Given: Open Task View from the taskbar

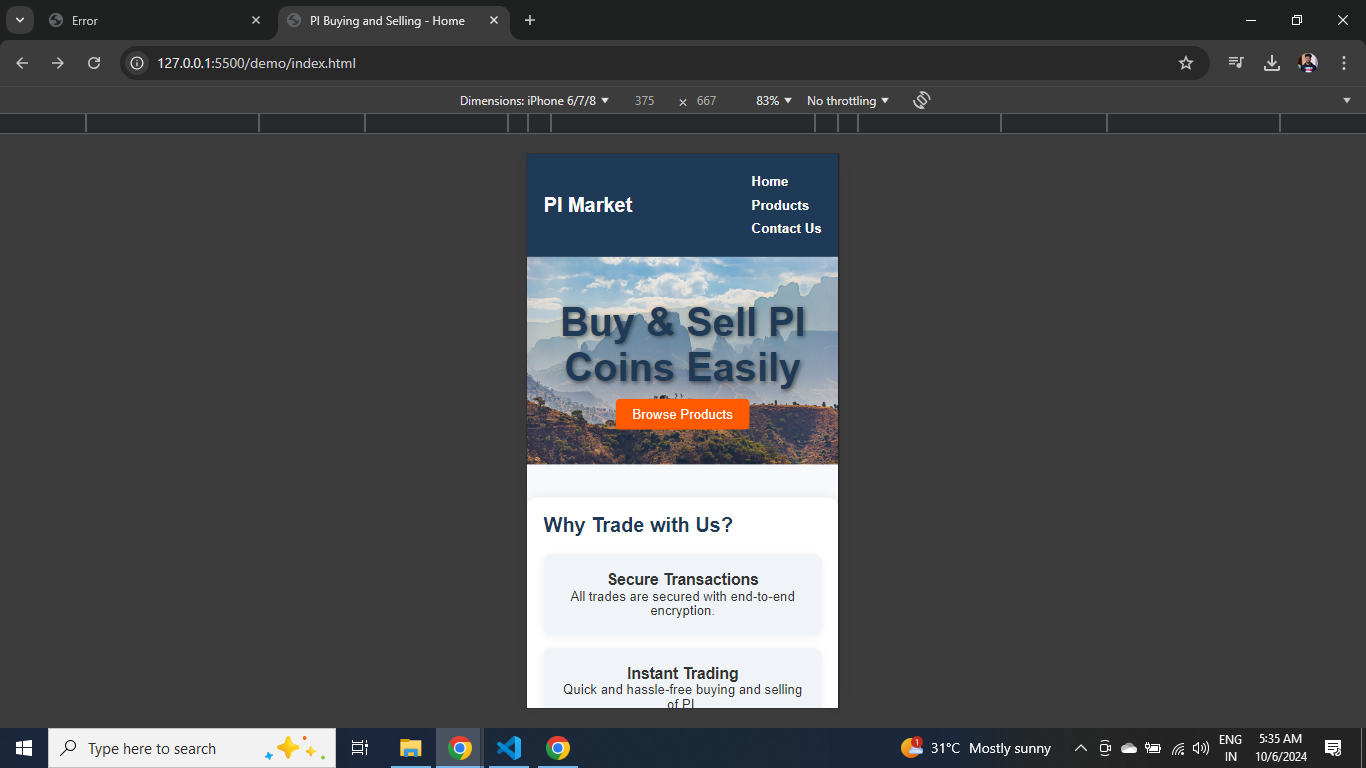Looking at the screenshot, I should pos(360,748).
